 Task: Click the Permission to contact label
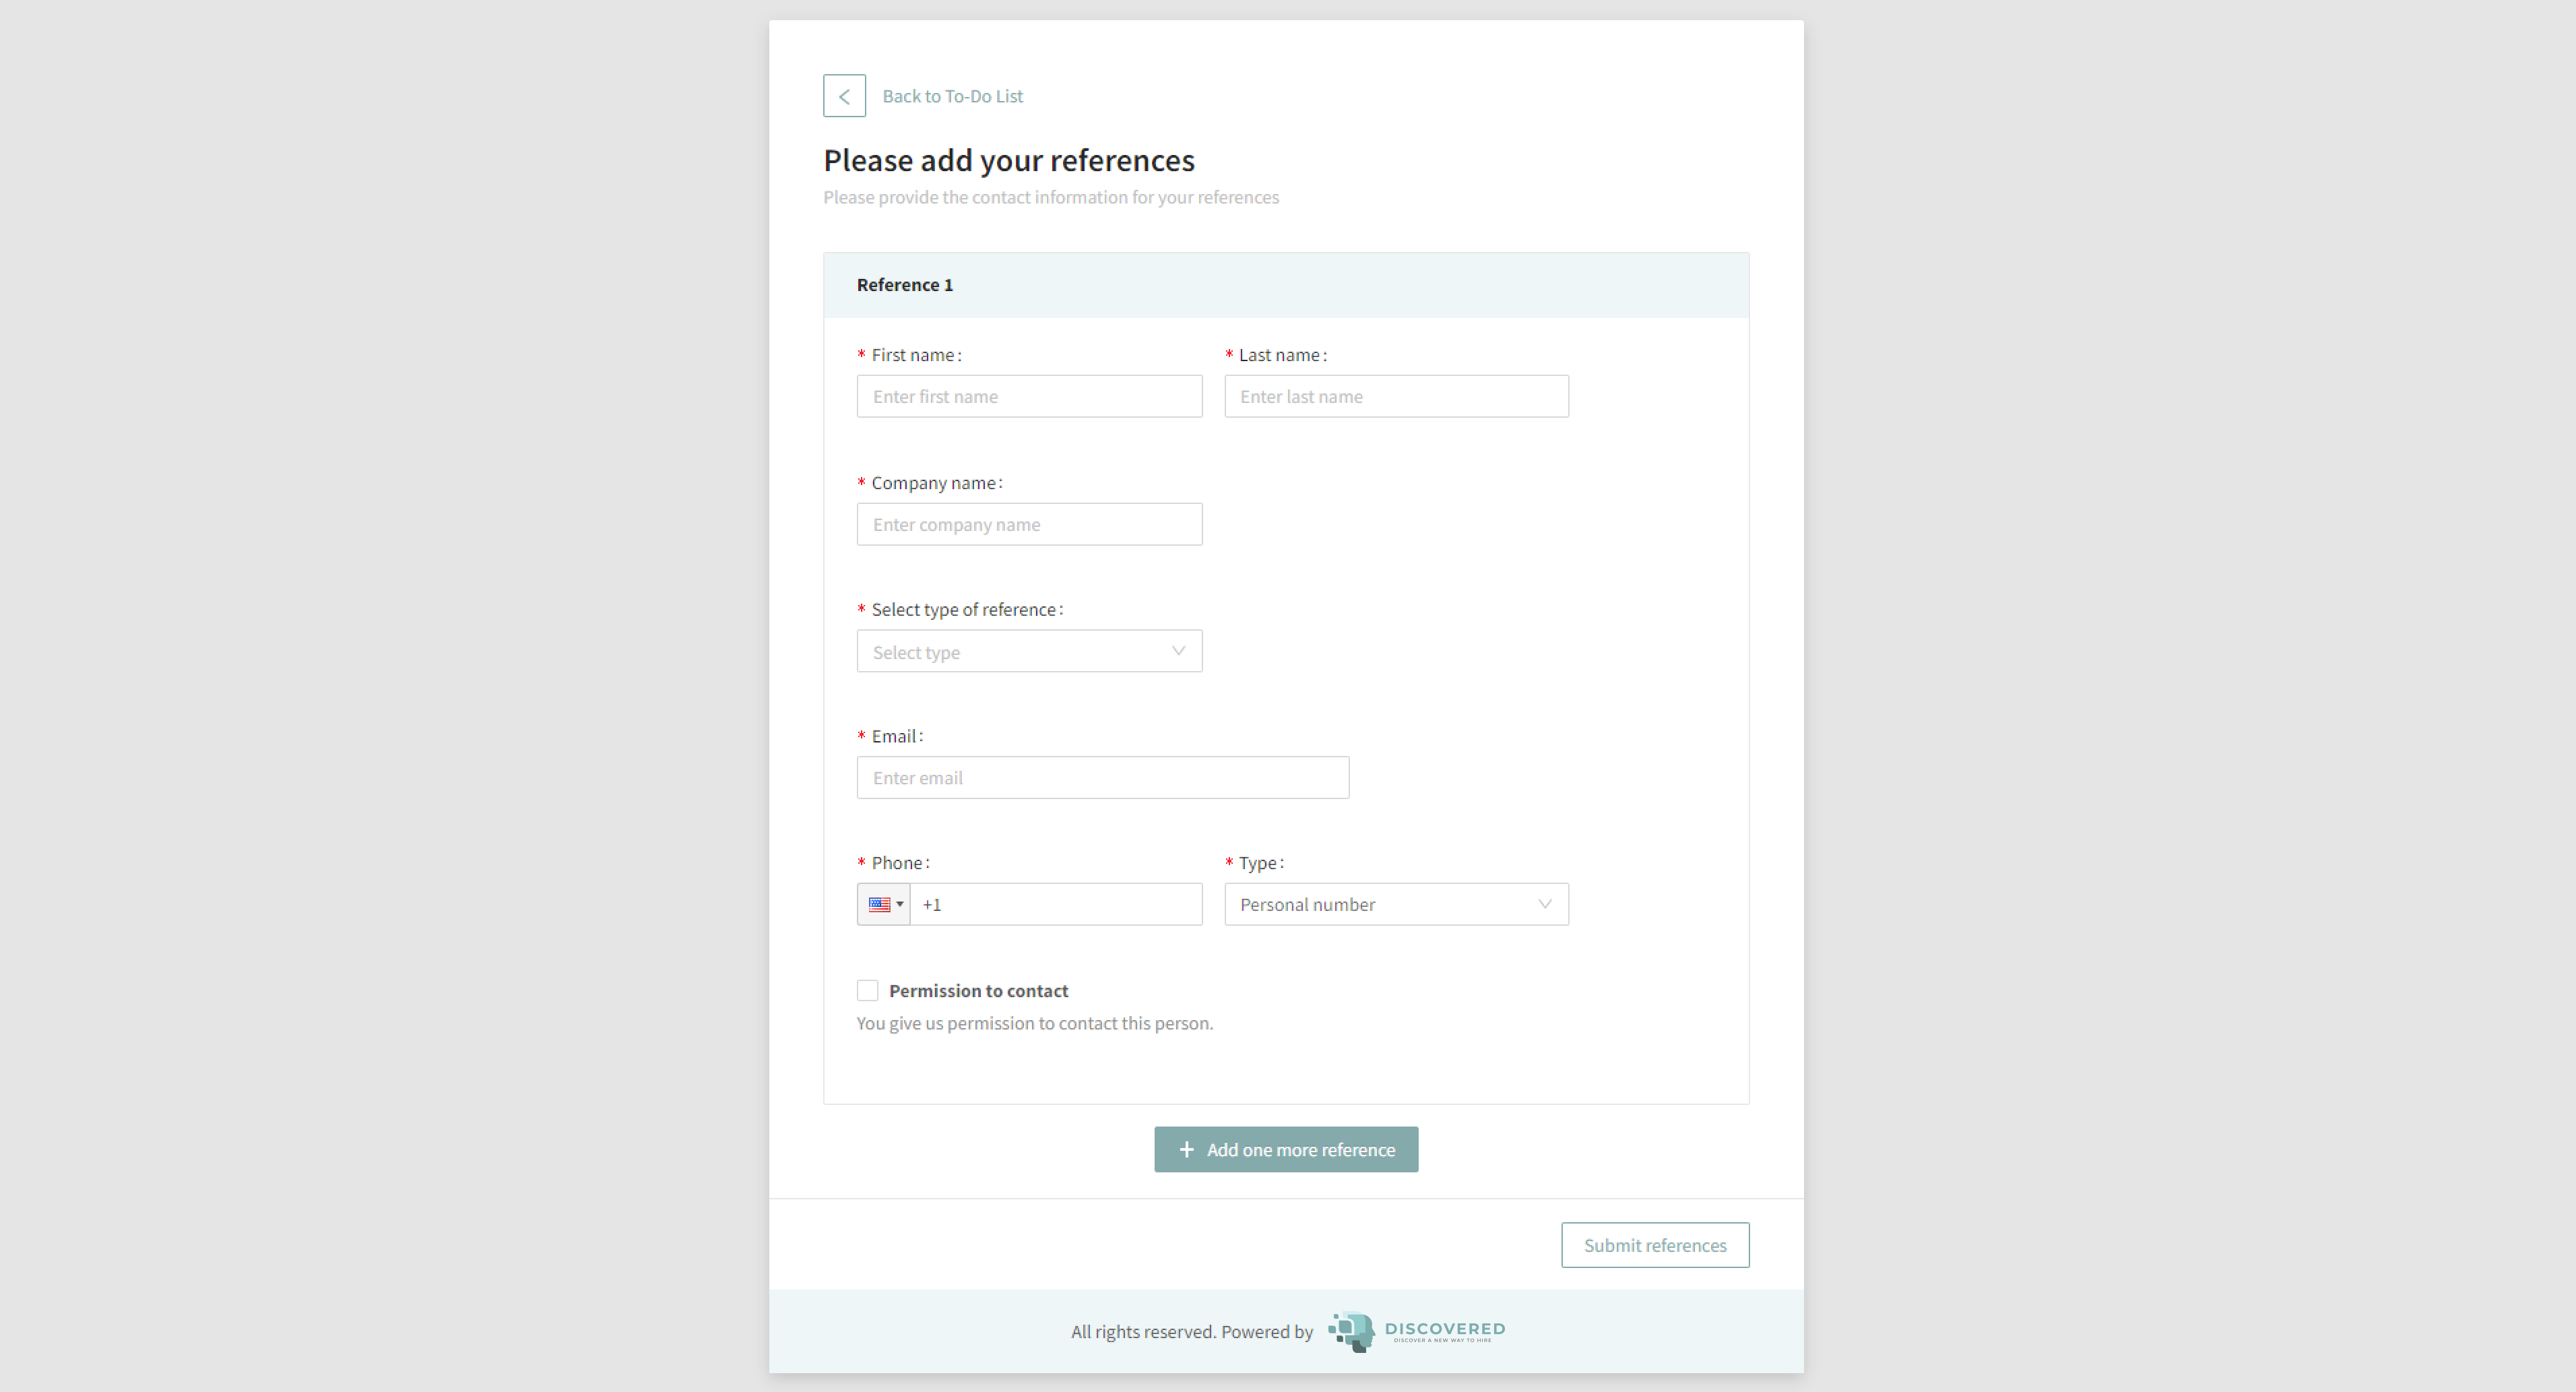(x=978, y=990)
